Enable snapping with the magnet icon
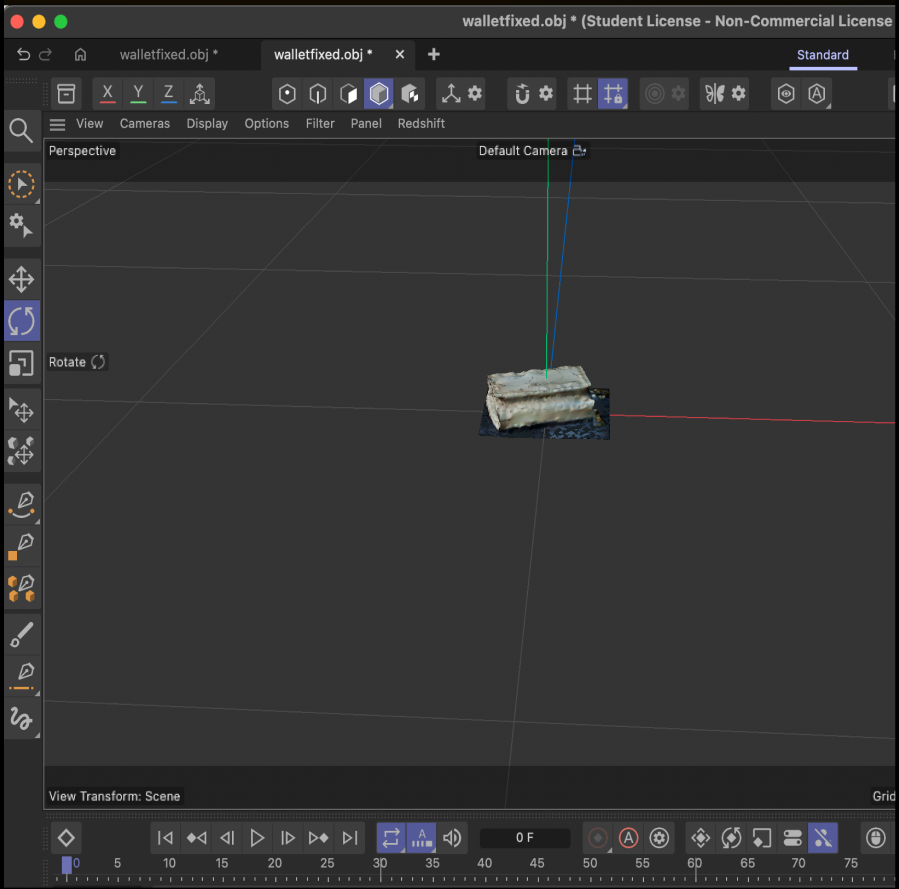 pyautogui.click(x=521, y=94)
